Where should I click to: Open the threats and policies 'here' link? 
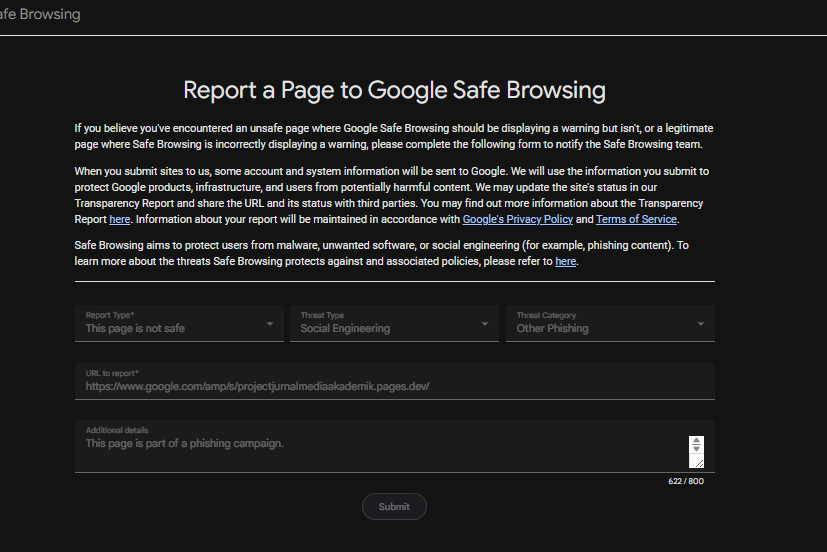pyautogui.click(x=565, y=262)
